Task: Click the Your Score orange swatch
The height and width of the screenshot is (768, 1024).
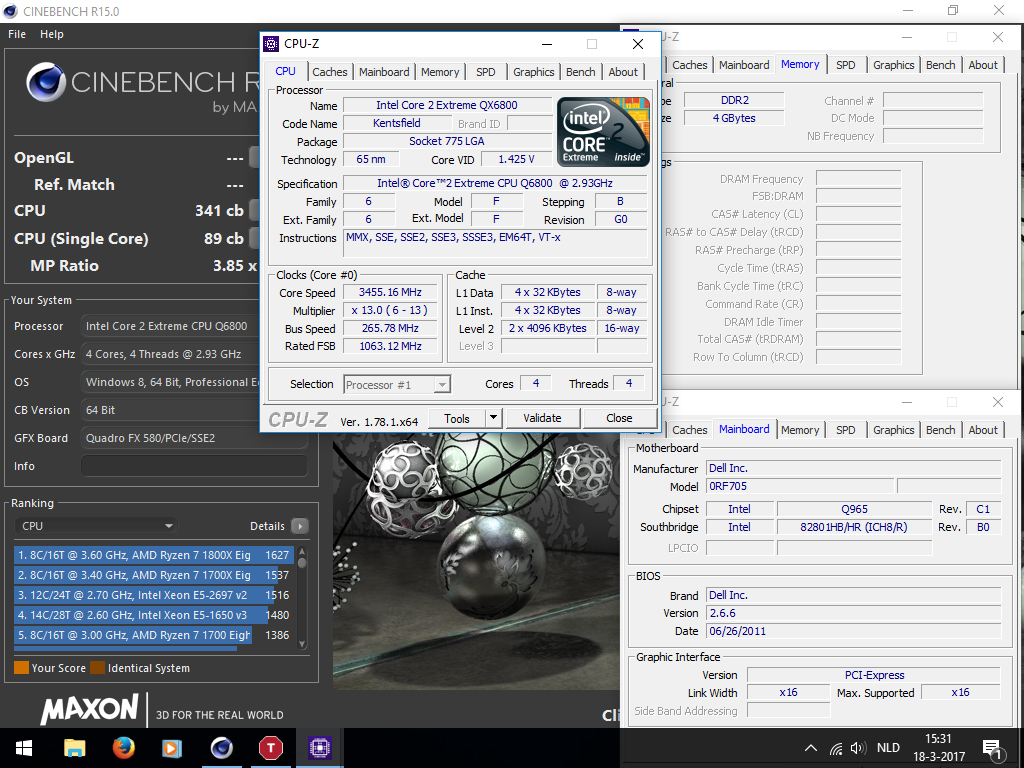Action: 22,667
